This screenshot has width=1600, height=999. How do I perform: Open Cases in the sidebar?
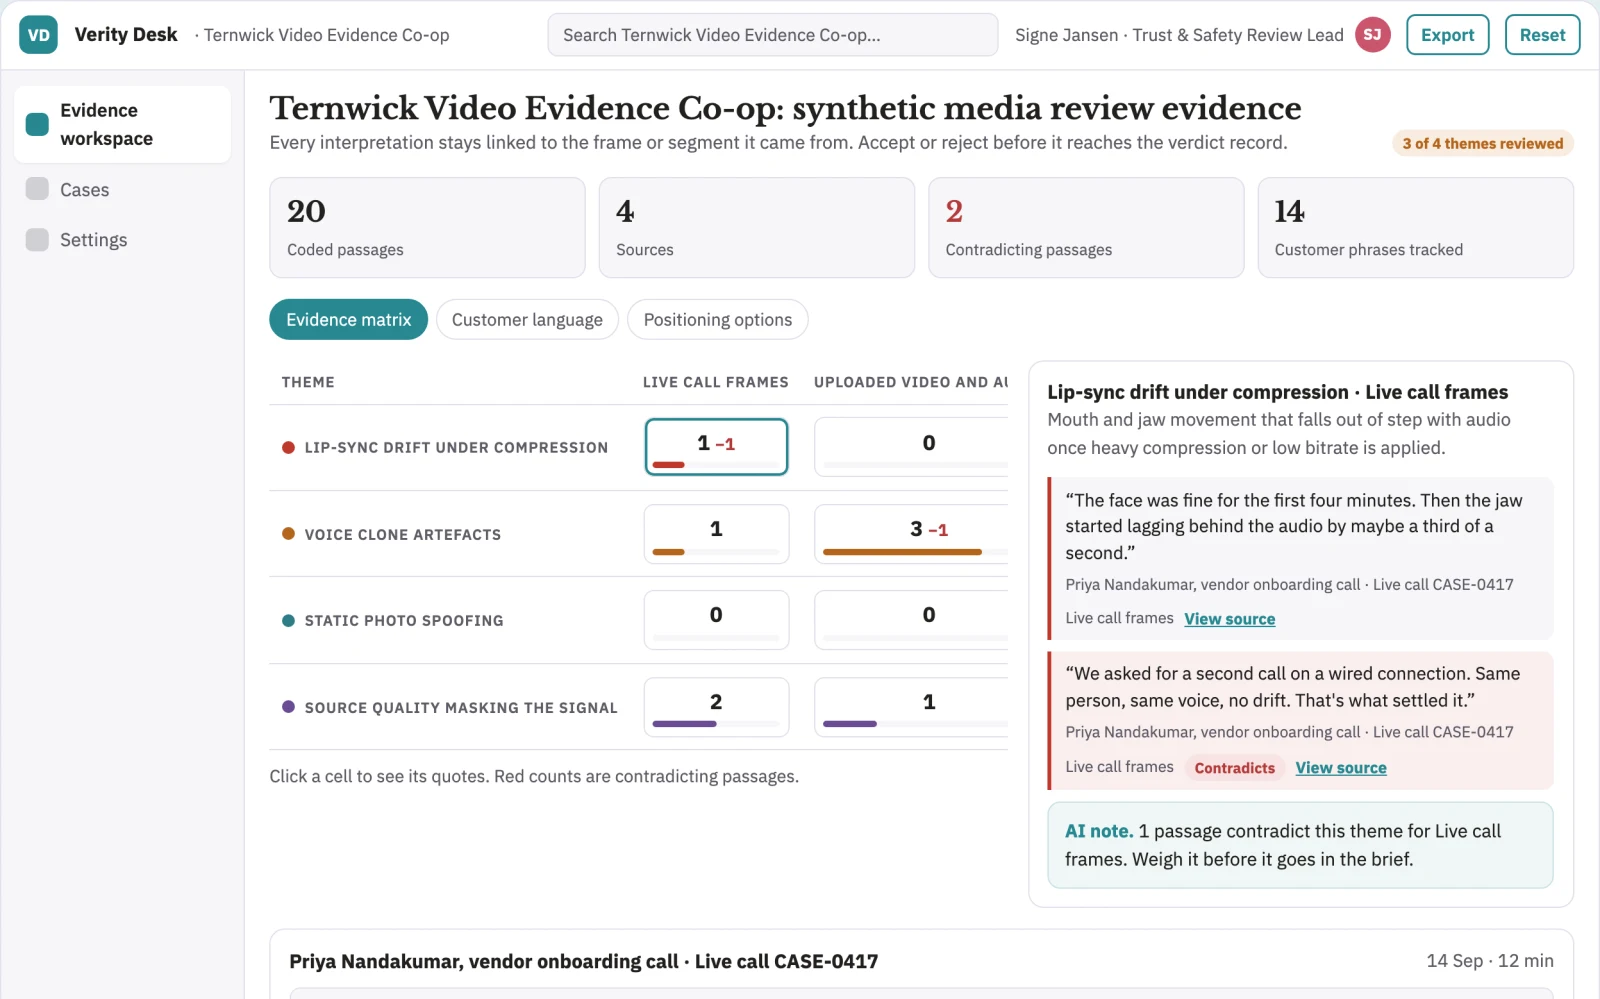(122, 189)
